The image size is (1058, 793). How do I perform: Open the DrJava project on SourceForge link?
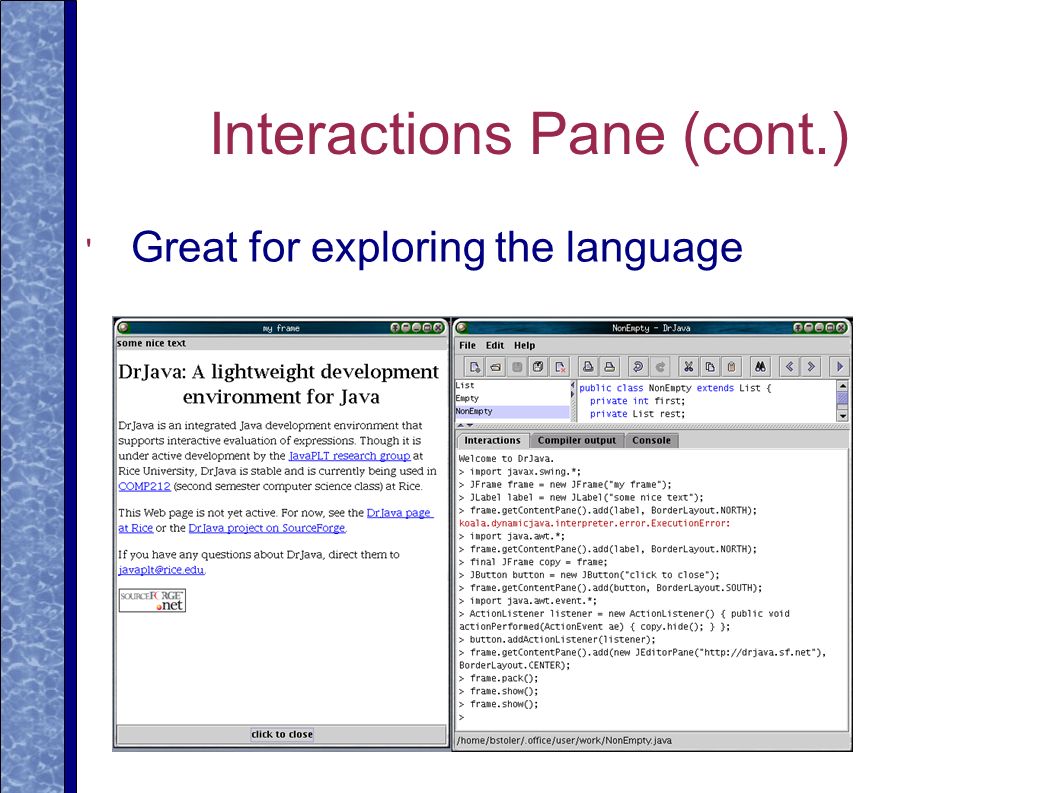[267, 528]
